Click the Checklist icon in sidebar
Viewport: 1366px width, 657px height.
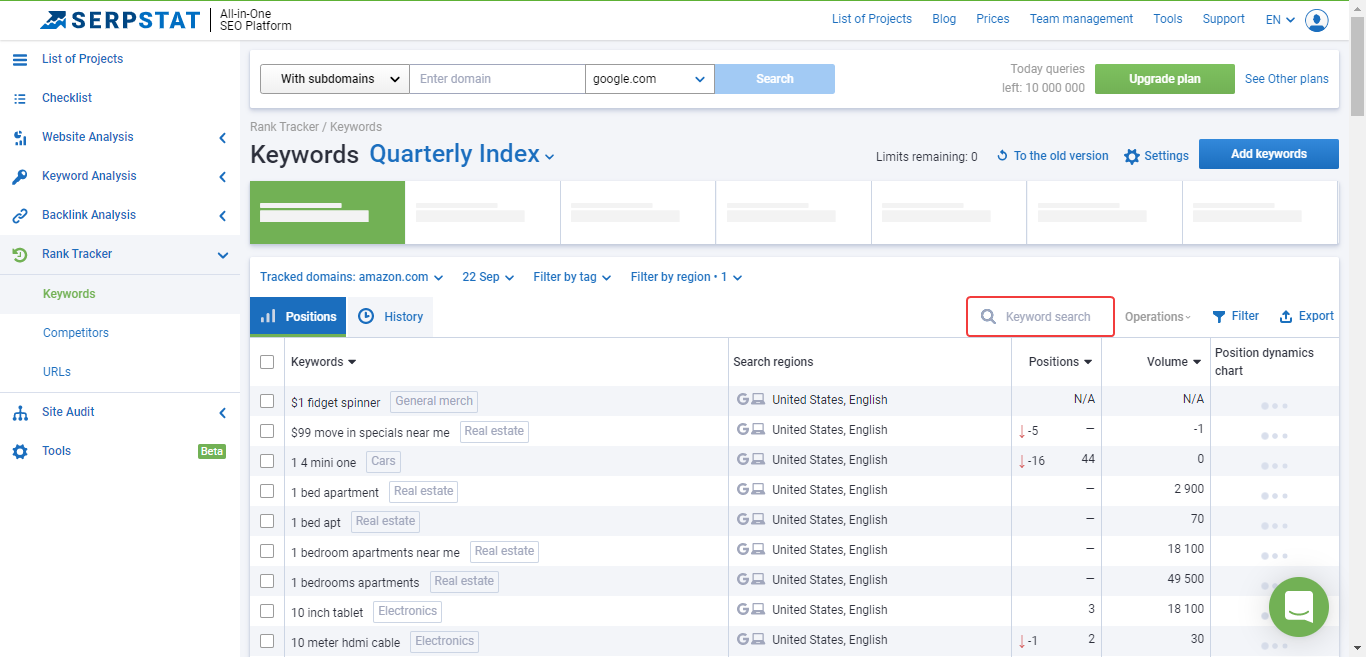(20, 98)
